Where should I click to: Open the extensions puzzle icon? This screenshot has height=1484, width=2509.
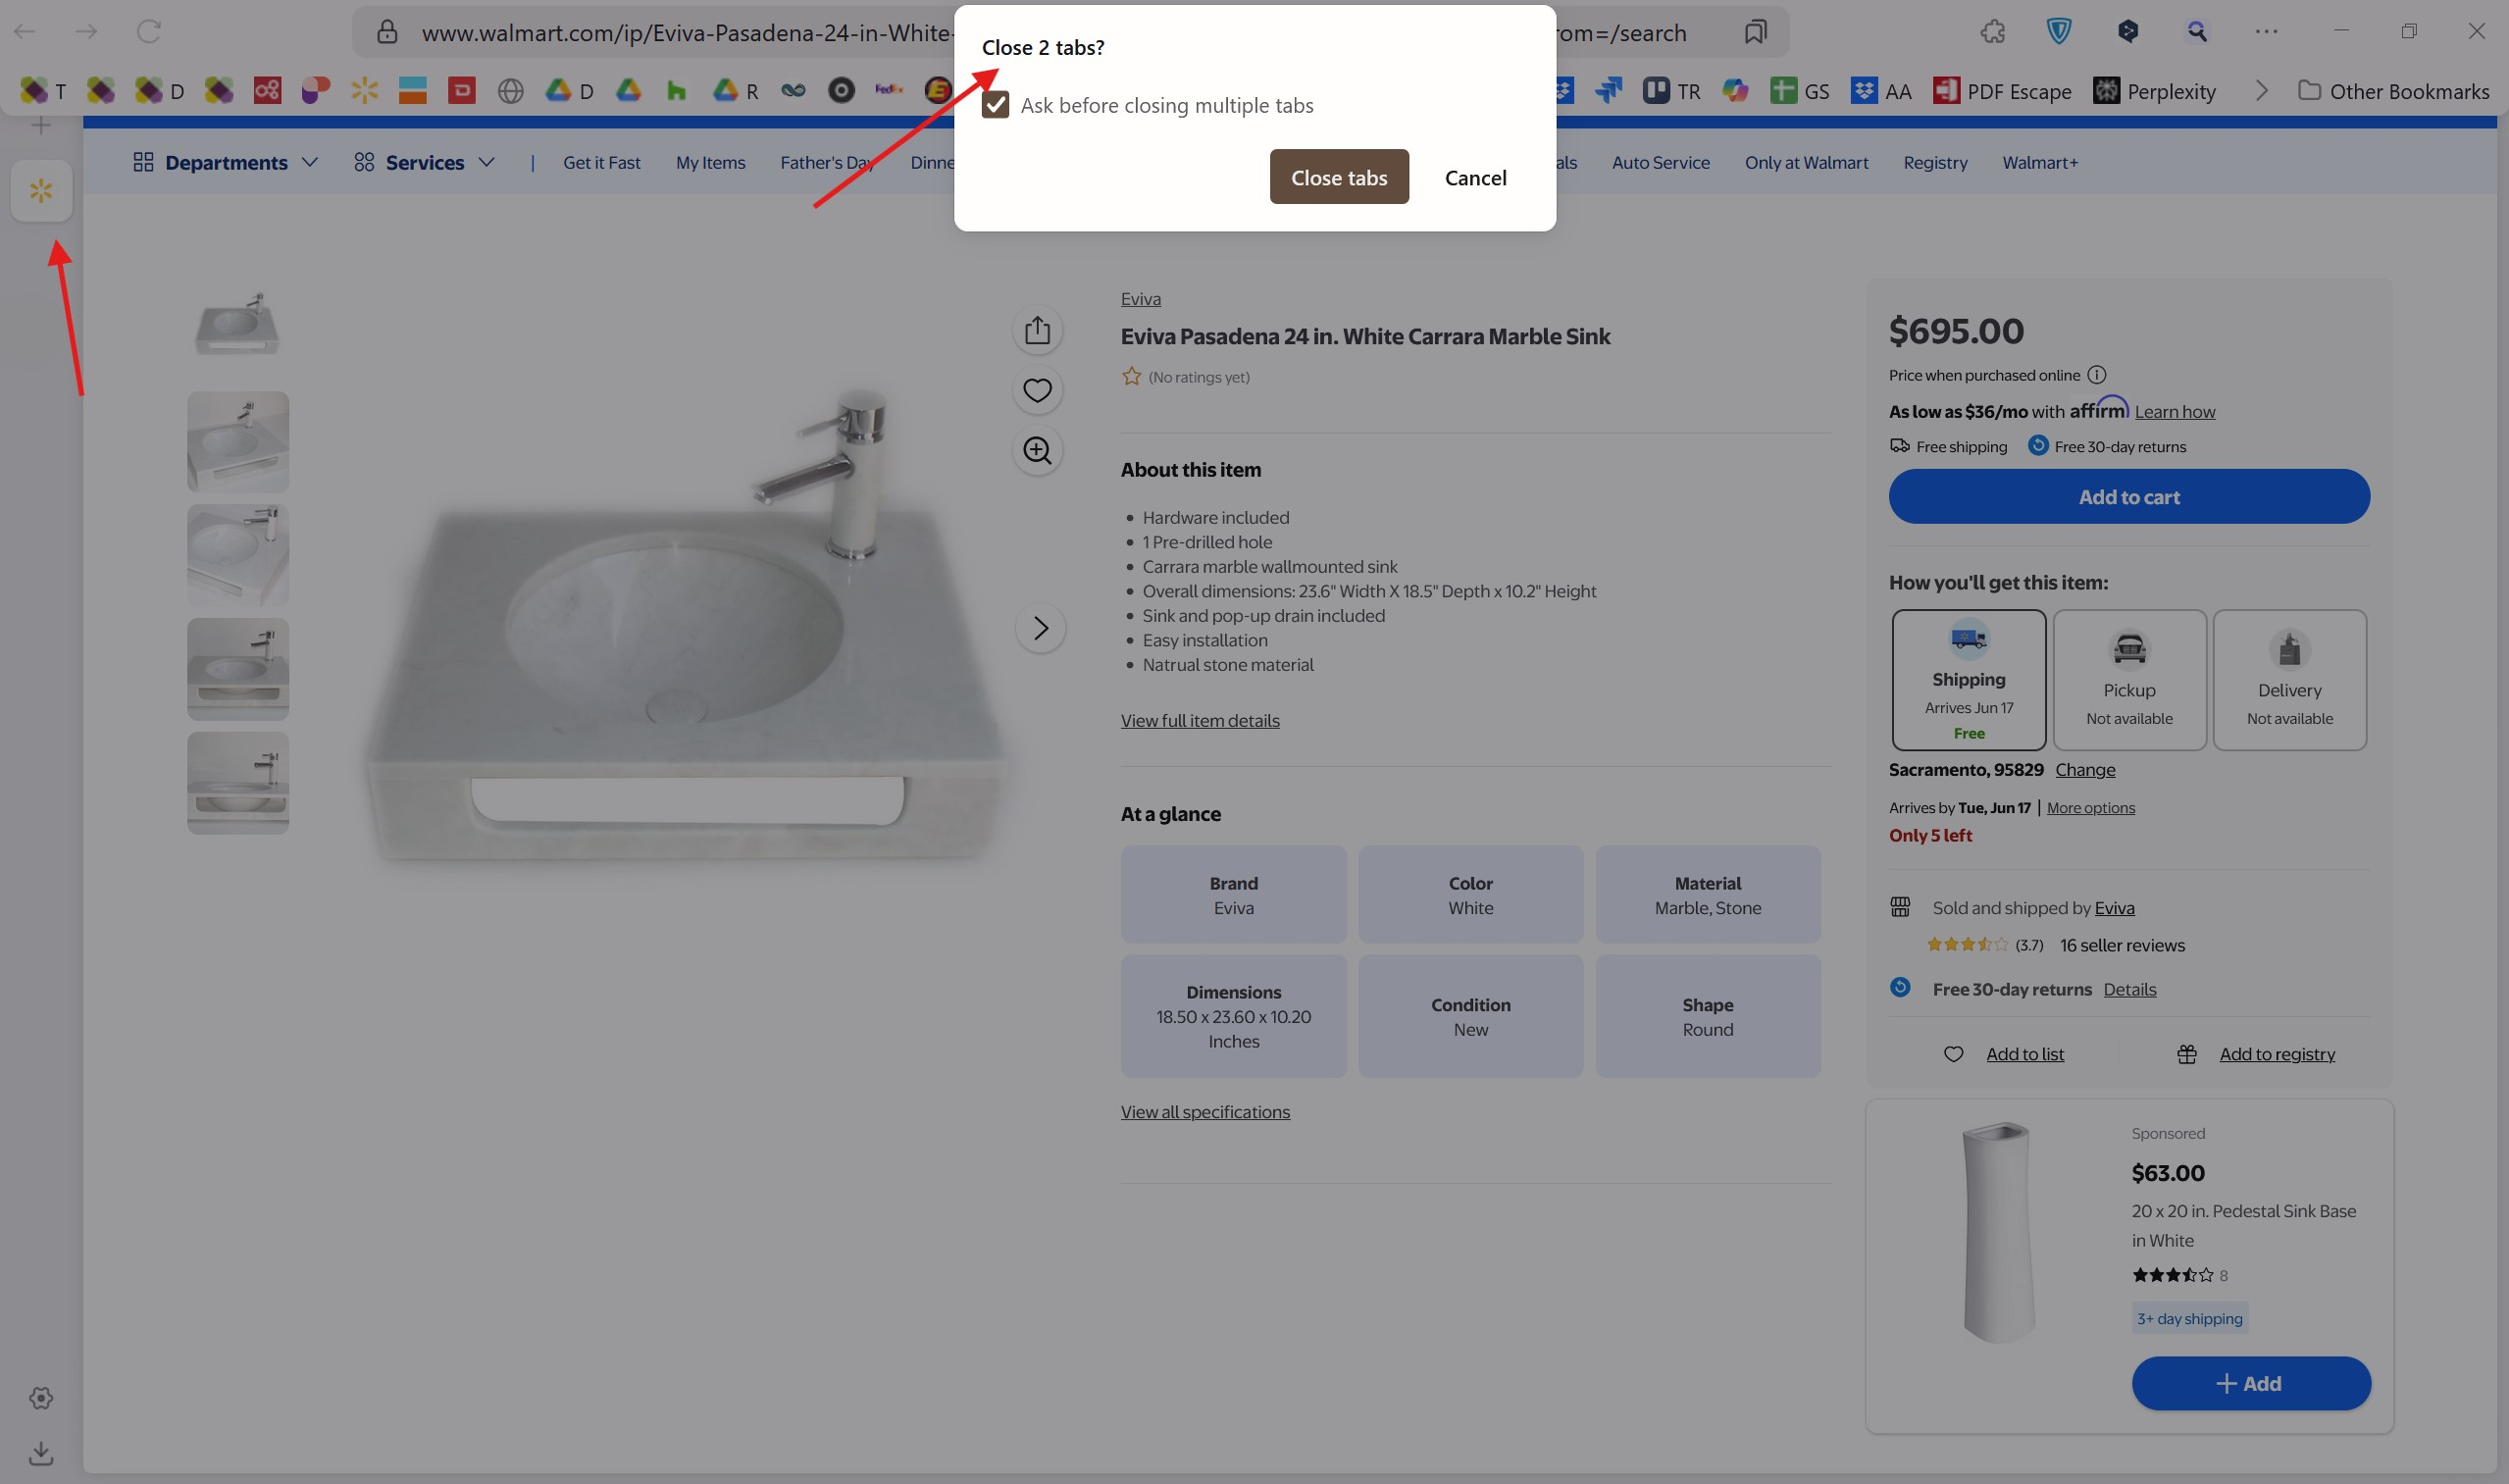point(1992,32)
